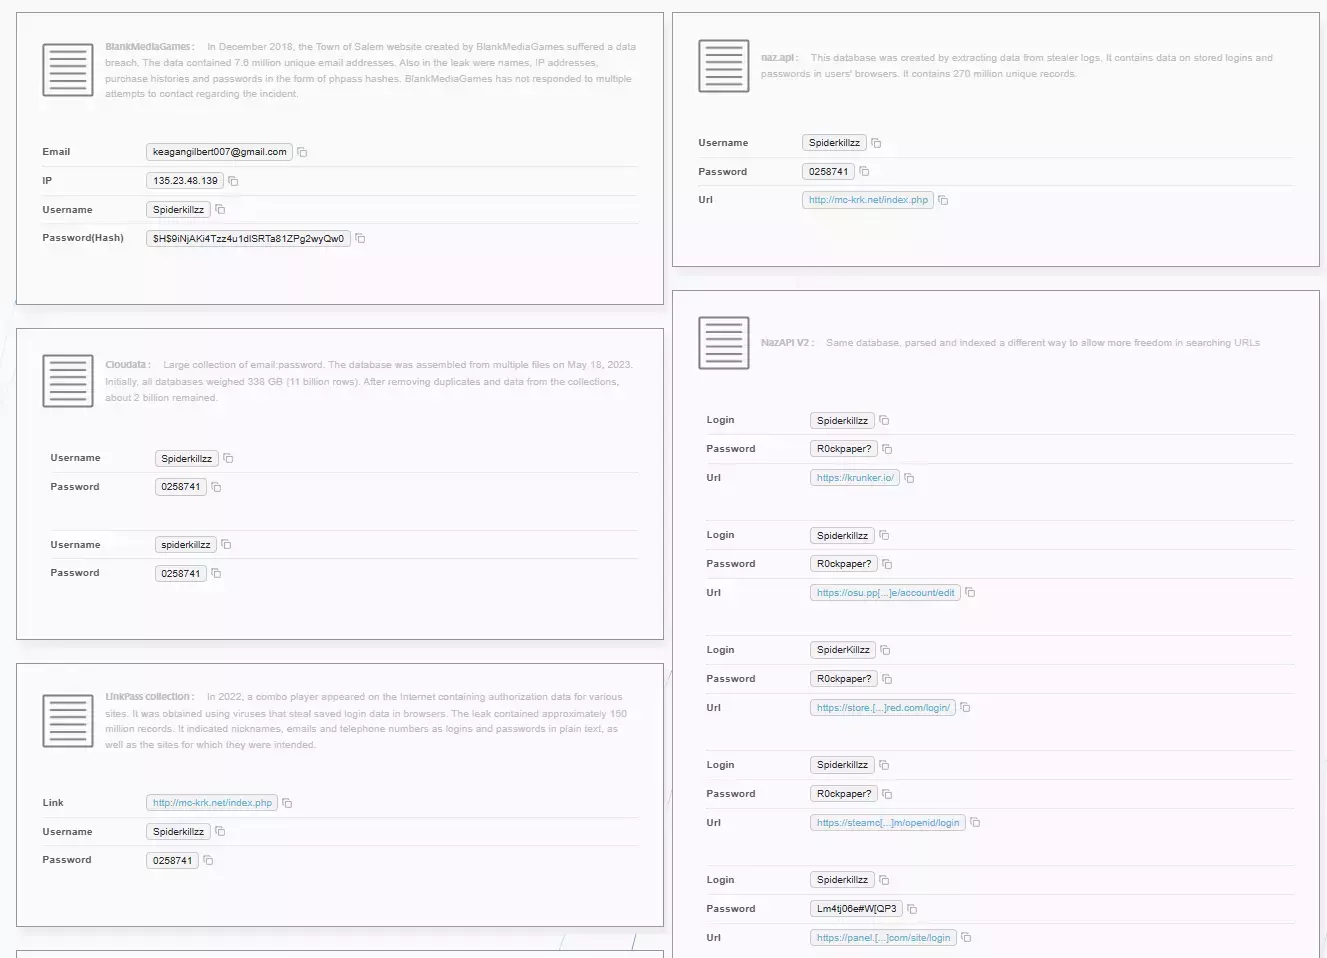Select the 135.23.48.139 IP field
Viewport: 1327px width, 958px height.
(x=185, y=181)
